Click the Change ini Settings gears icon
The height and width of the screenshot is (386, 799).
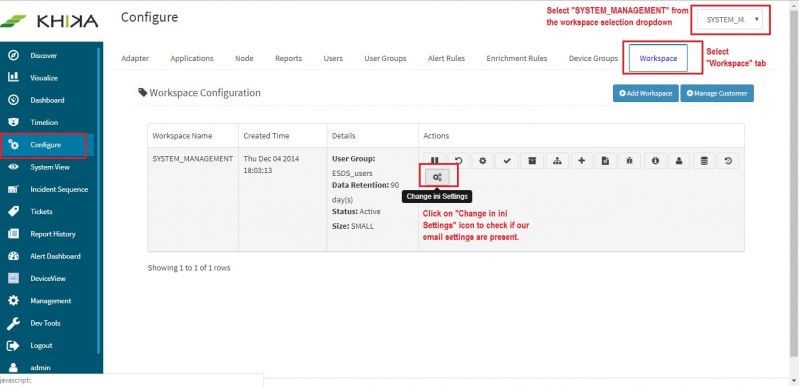pyautogui.click(x=437, y=177)
